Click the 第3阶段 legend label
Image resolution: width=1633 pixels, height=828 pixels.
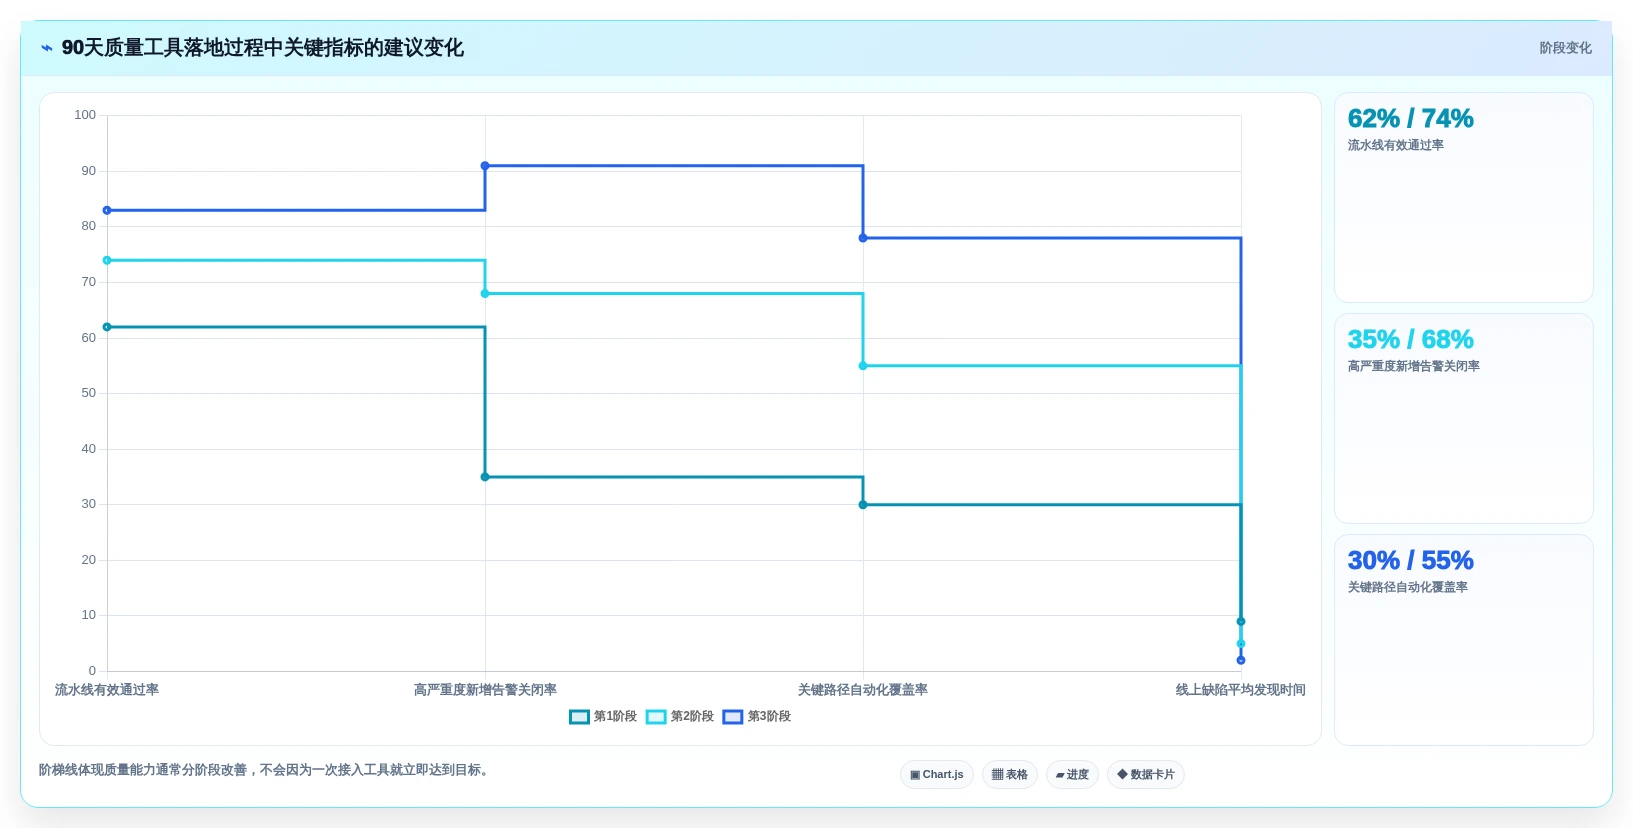[x=769, y=717]
